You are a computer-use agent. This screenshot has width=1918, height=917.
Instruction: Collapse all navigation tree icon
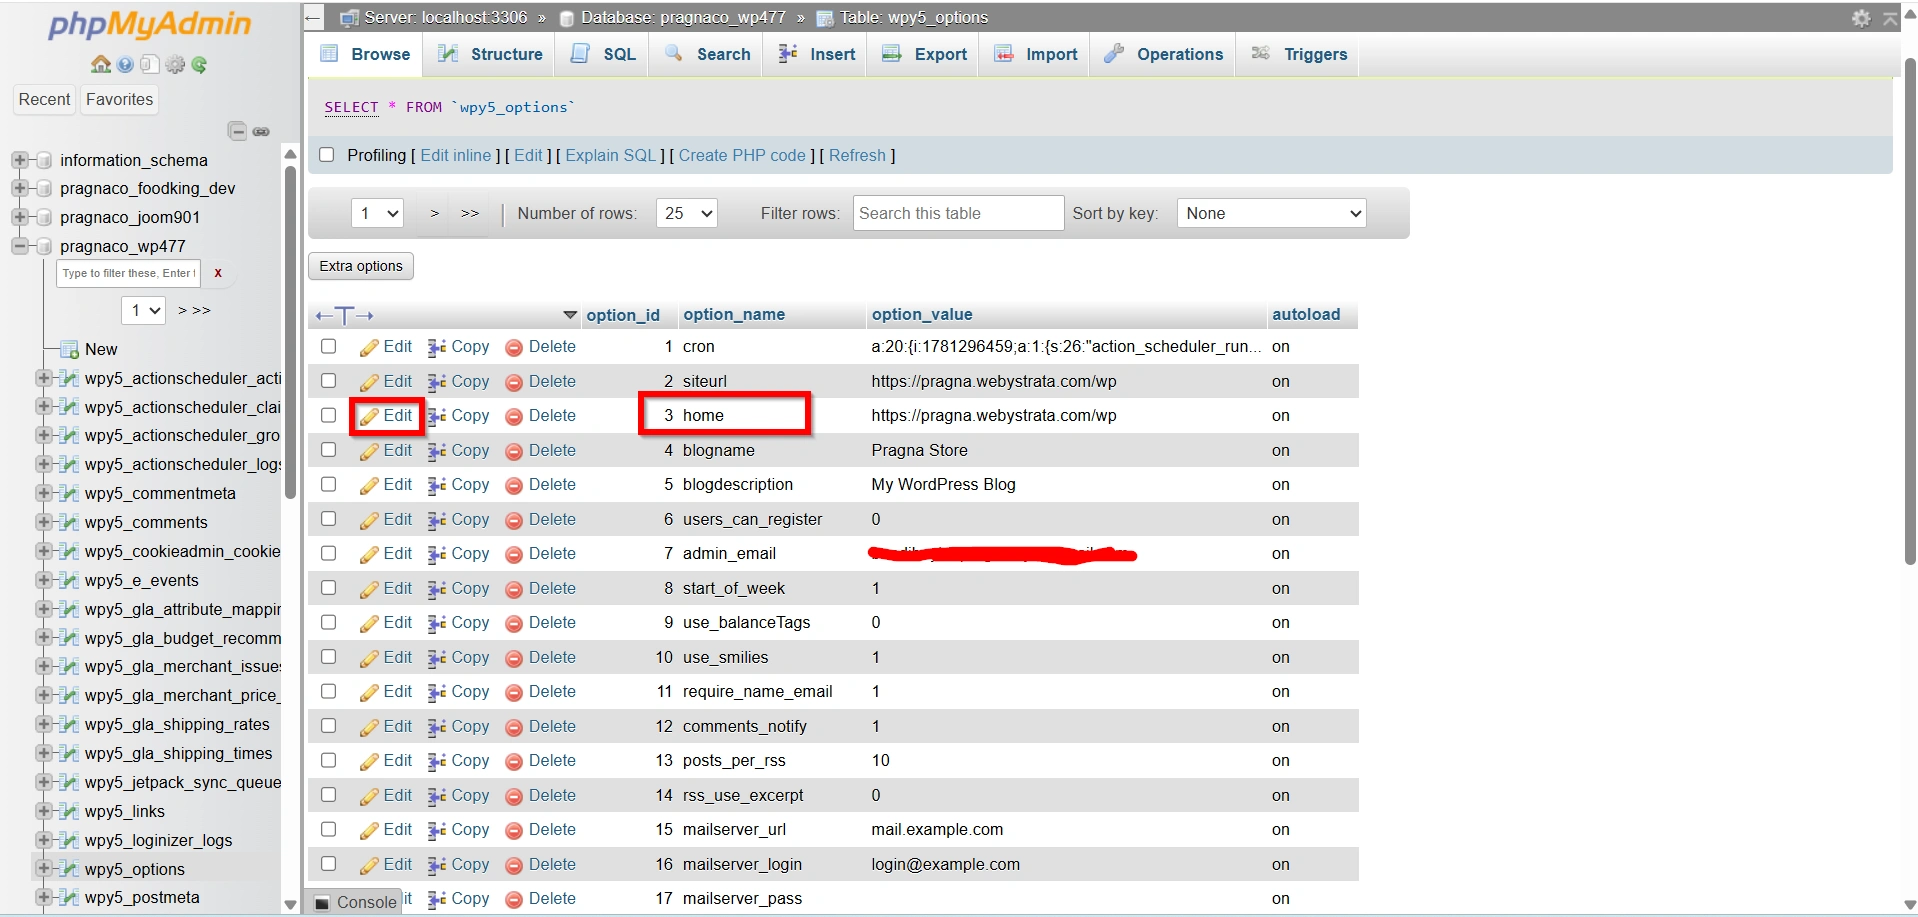click(x=237, y=131)
